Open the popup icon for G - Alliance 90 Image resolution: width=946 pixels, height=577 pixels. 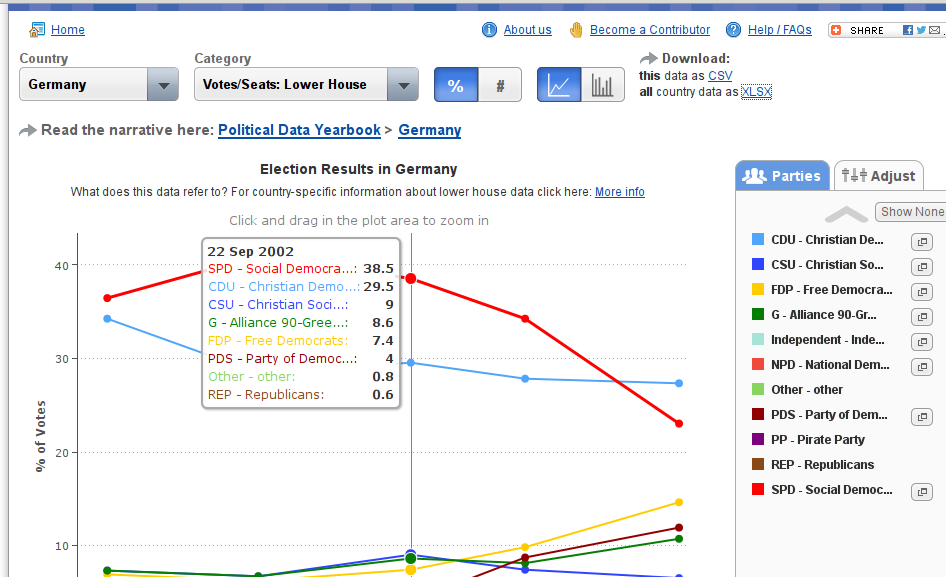pos(922,317)
